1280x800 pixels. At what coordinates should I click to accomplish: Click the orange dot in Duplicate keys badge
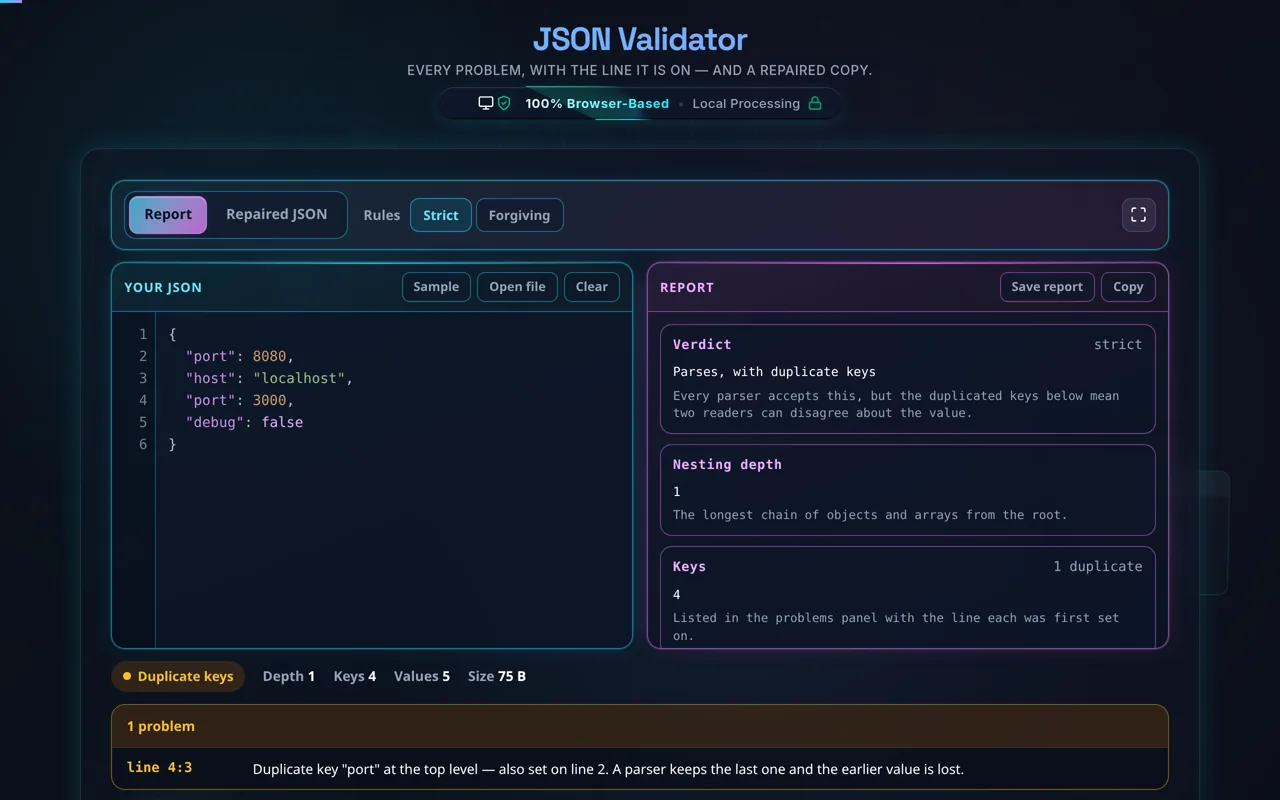(x=127, y=676)
